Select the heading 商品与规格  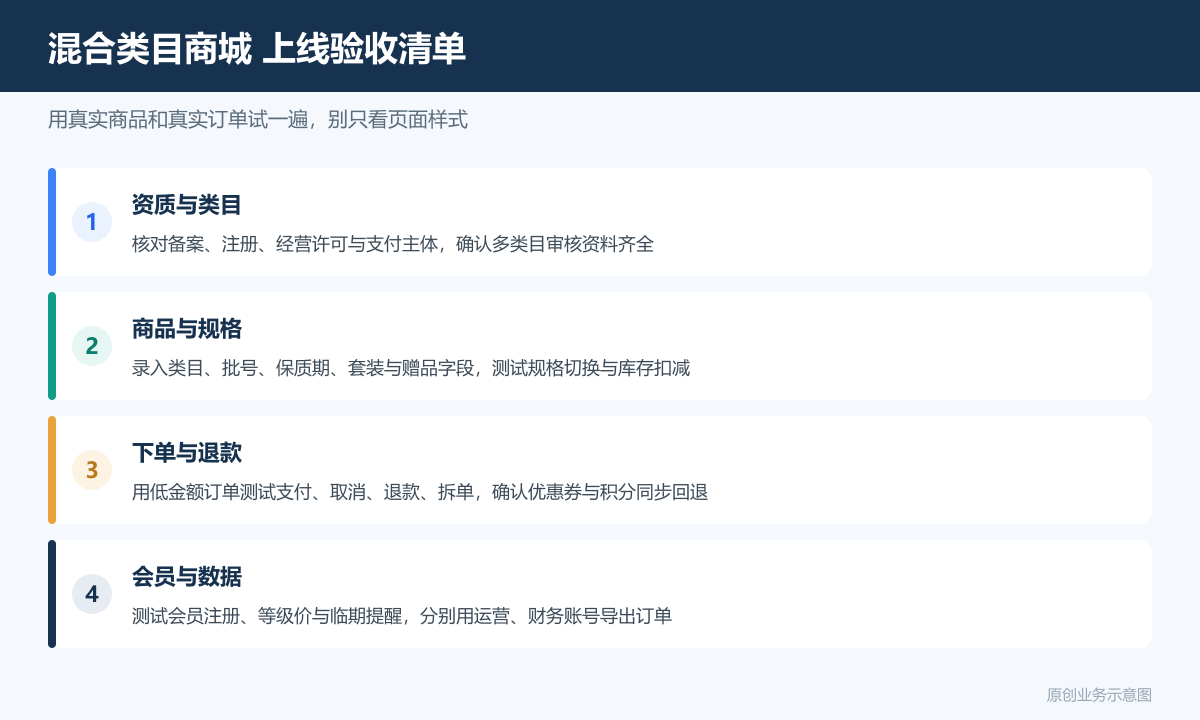pyautogui.click(x=187, y=329)
